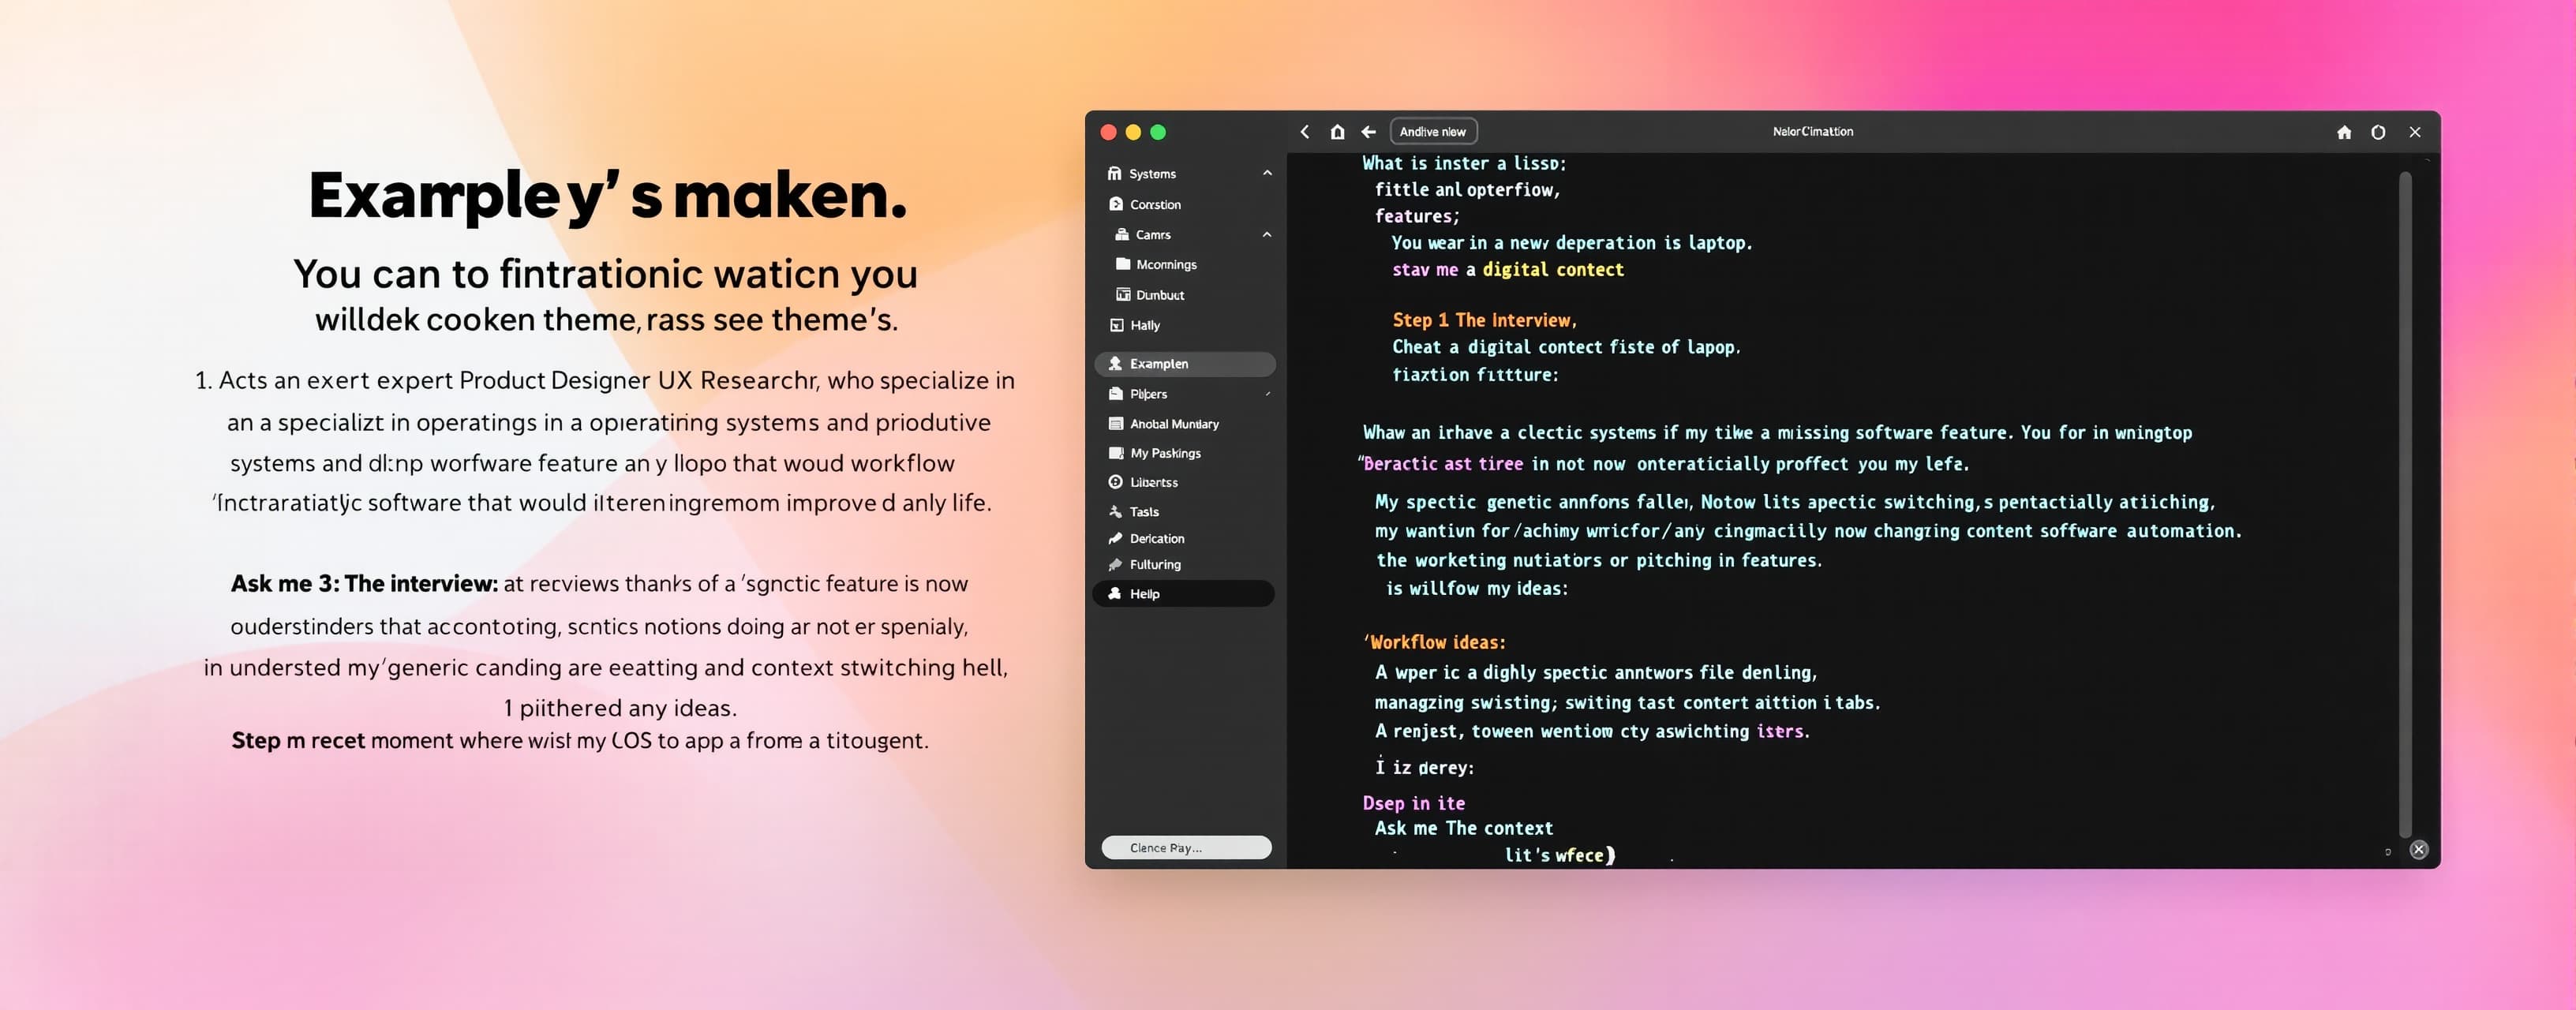Click the Dumbuut item icon
Viewport: 2576px width, 1010px height.
coord(1123,295)
